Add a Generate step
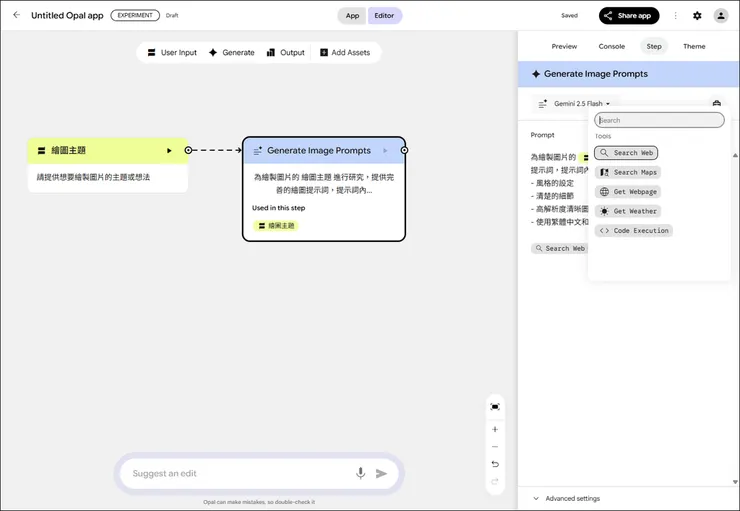Image resolution: width=740 pixels, height=511 pixels. pyautogui.click(x=232, y=52)
